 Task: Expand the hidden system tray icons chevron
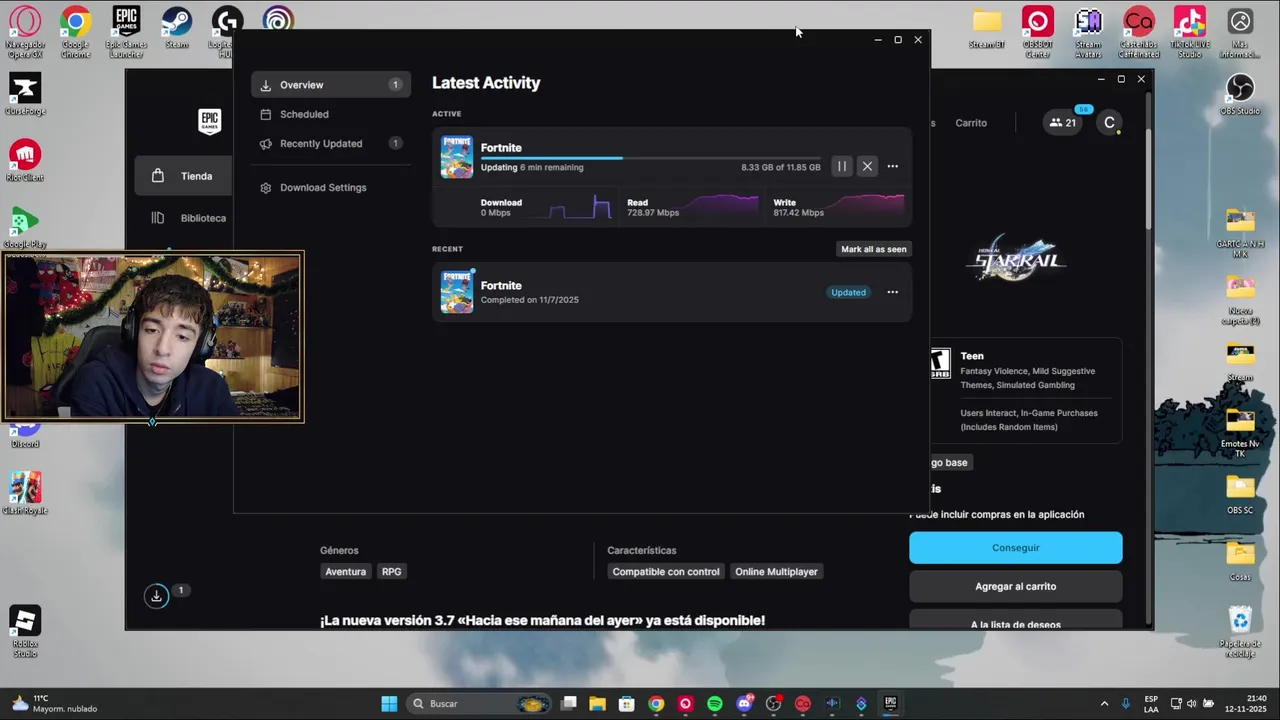[x=1104, y=704]
